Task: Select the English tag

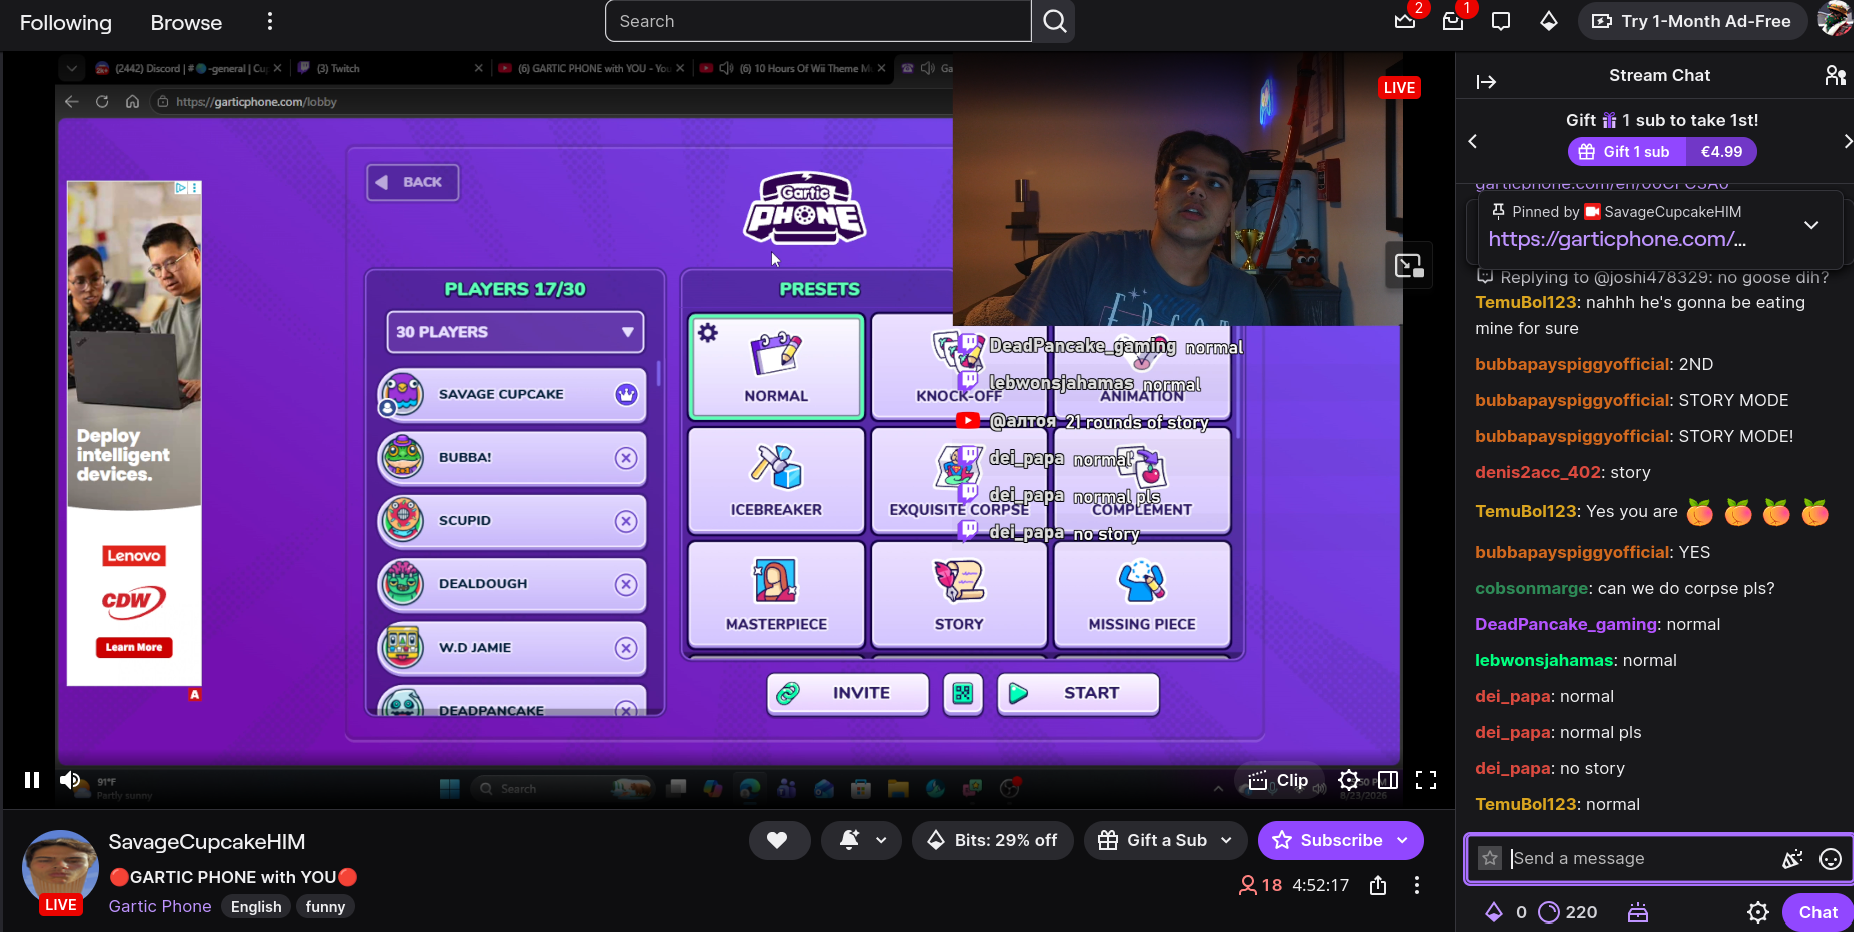Action: [256, 906]
